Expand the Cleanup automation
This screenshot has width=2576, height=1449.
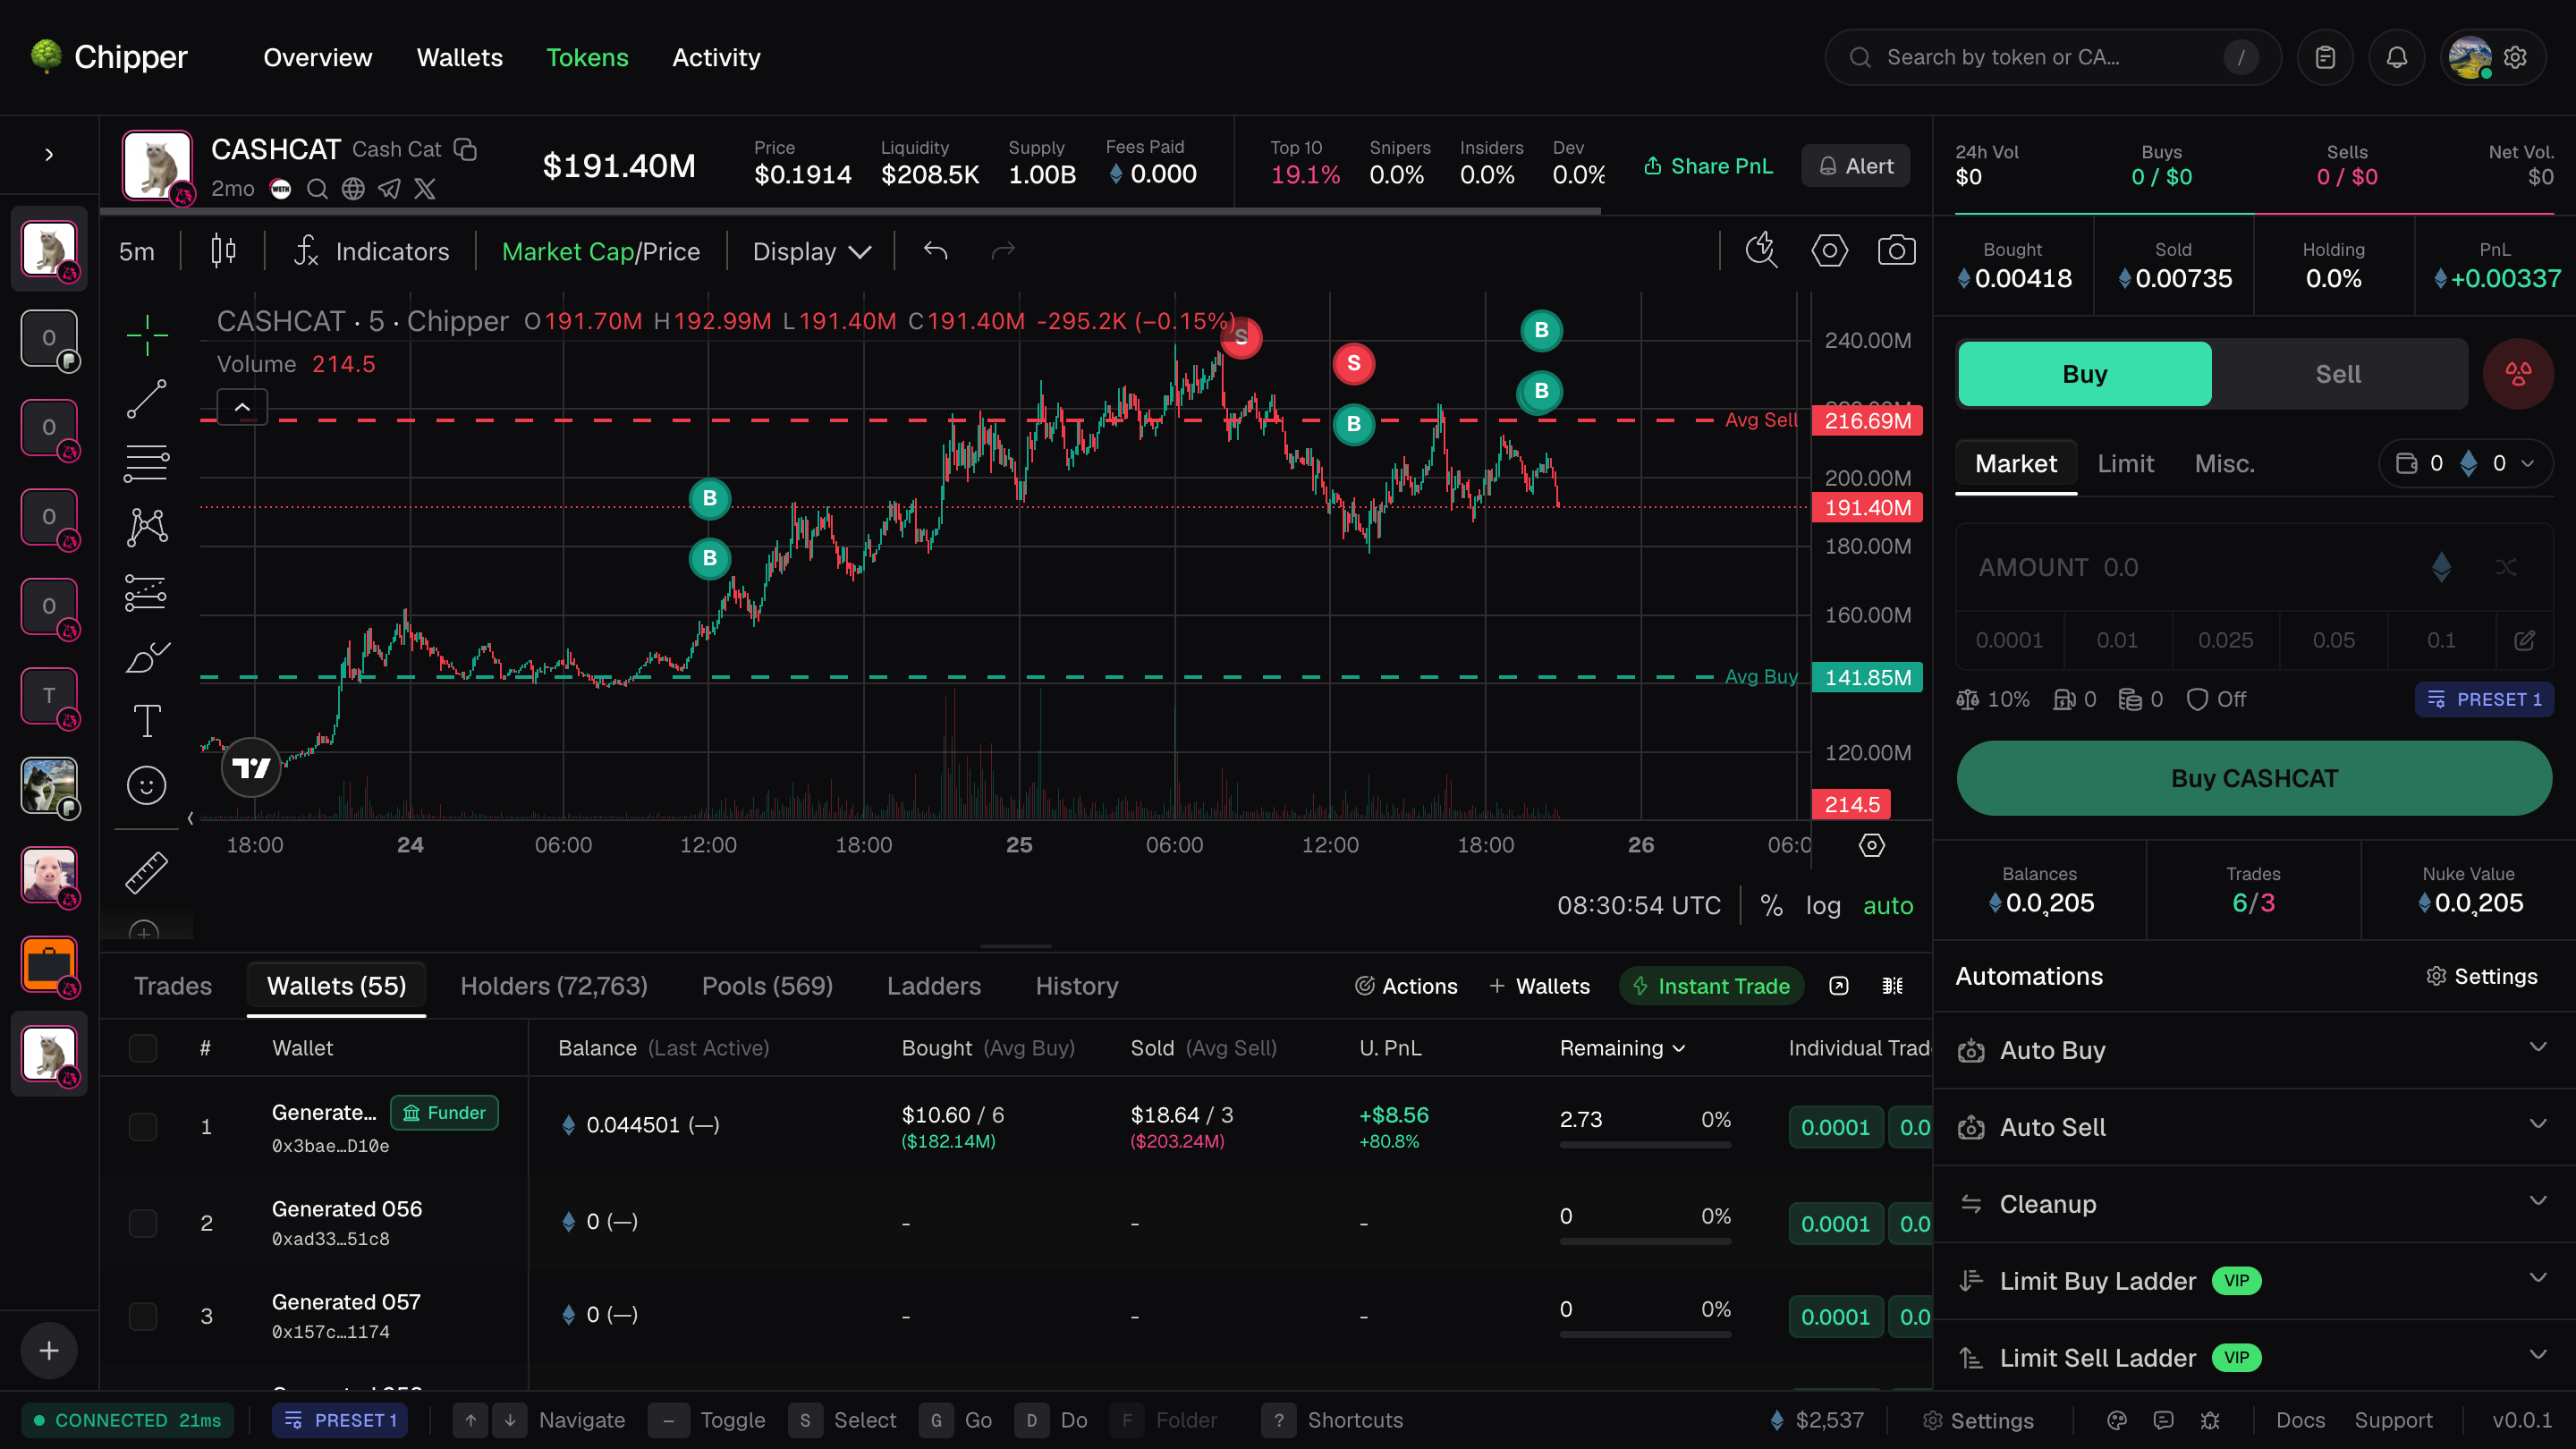click(x=2254, y=1204)
